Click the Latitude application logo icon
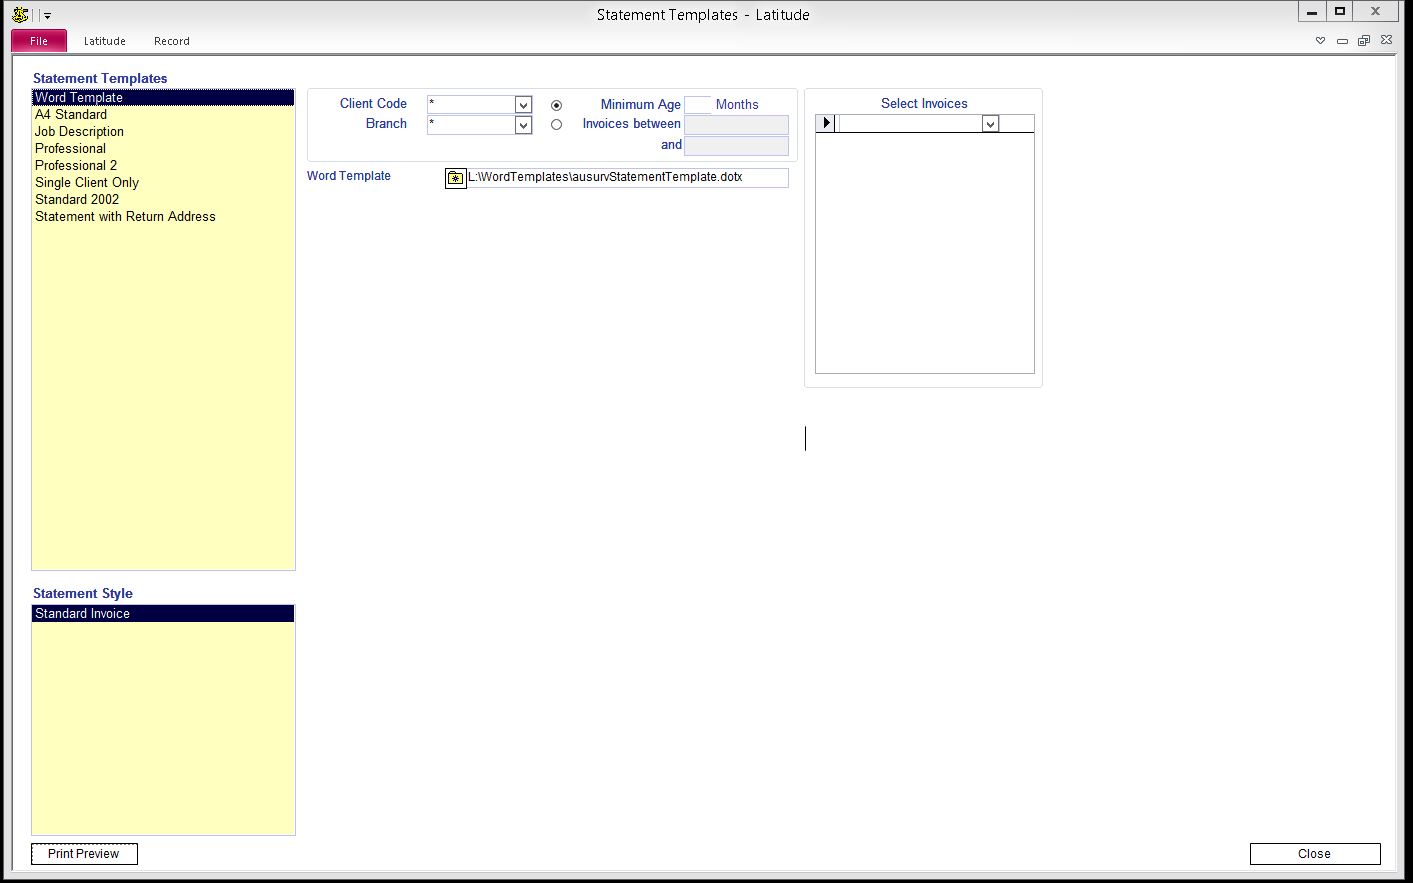1413x883 pixels. 19,14
